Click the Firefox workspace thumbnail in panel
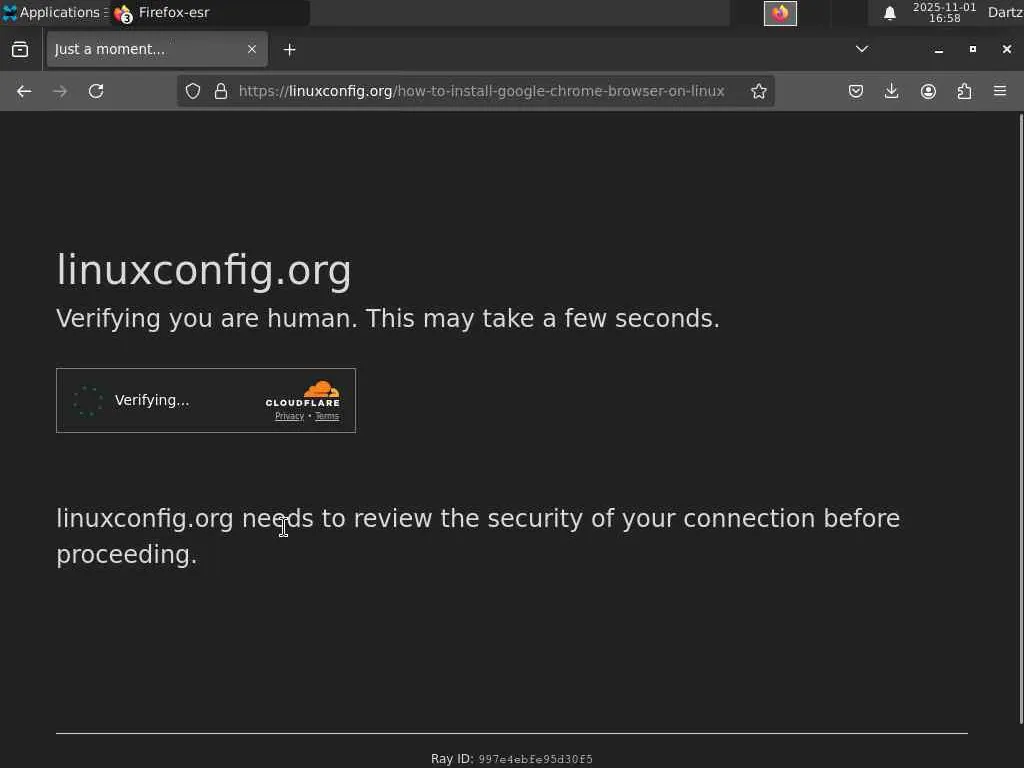 click(780, 13)
